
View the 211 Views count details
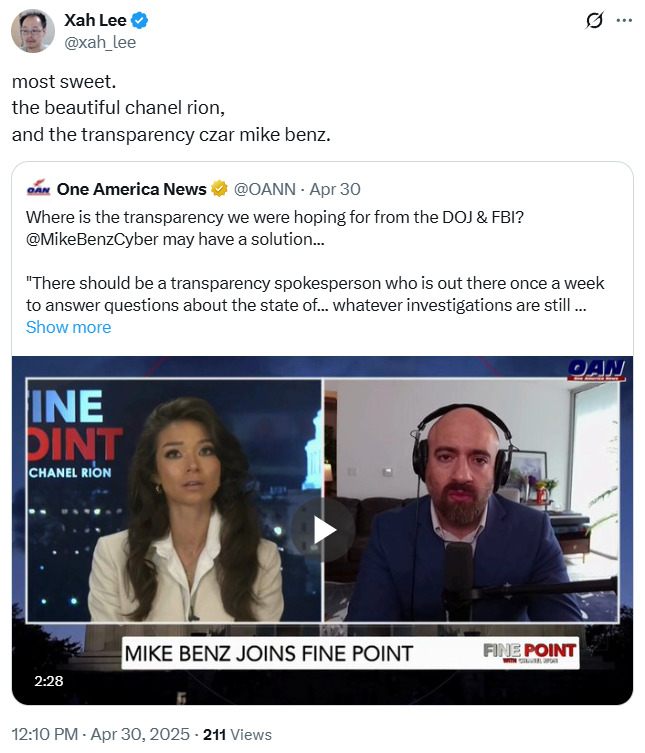point(237,734)
